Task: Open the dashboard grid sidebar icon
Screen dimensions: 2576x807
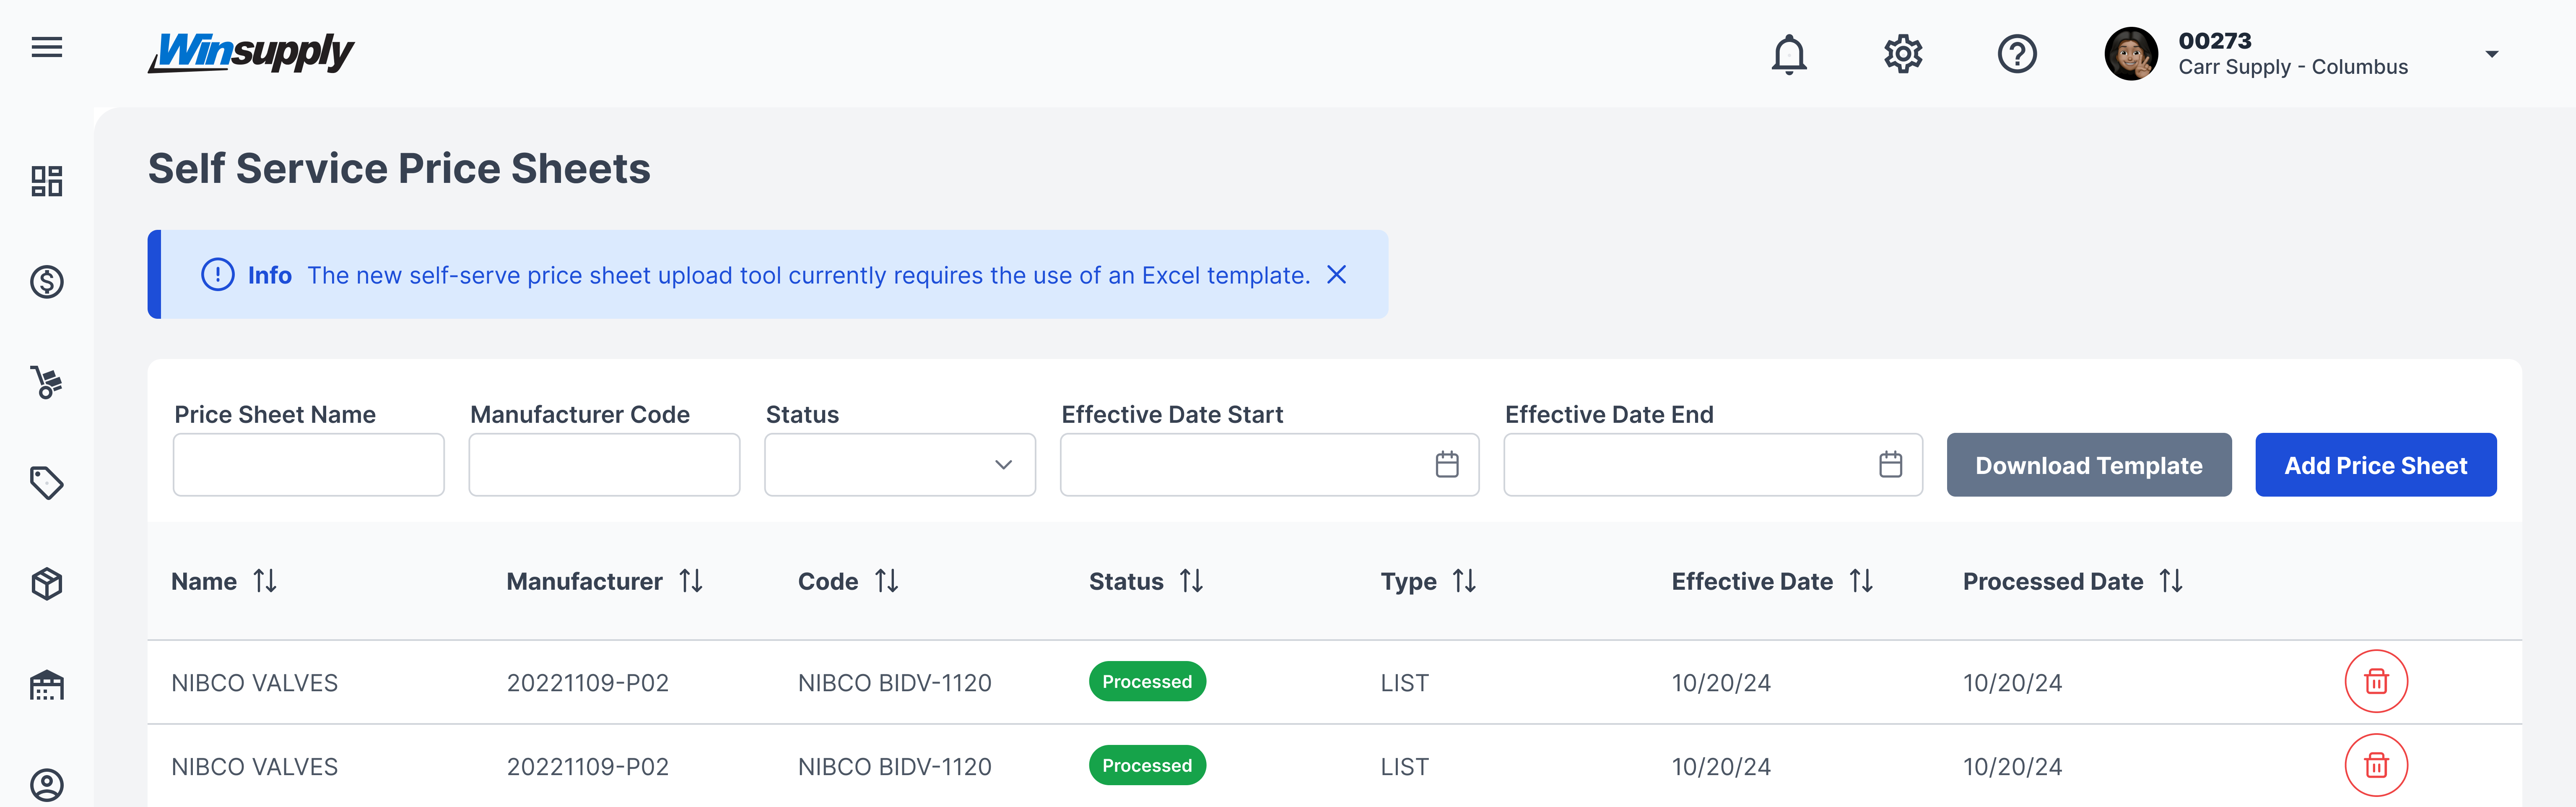Action: [x=46, y=181]
